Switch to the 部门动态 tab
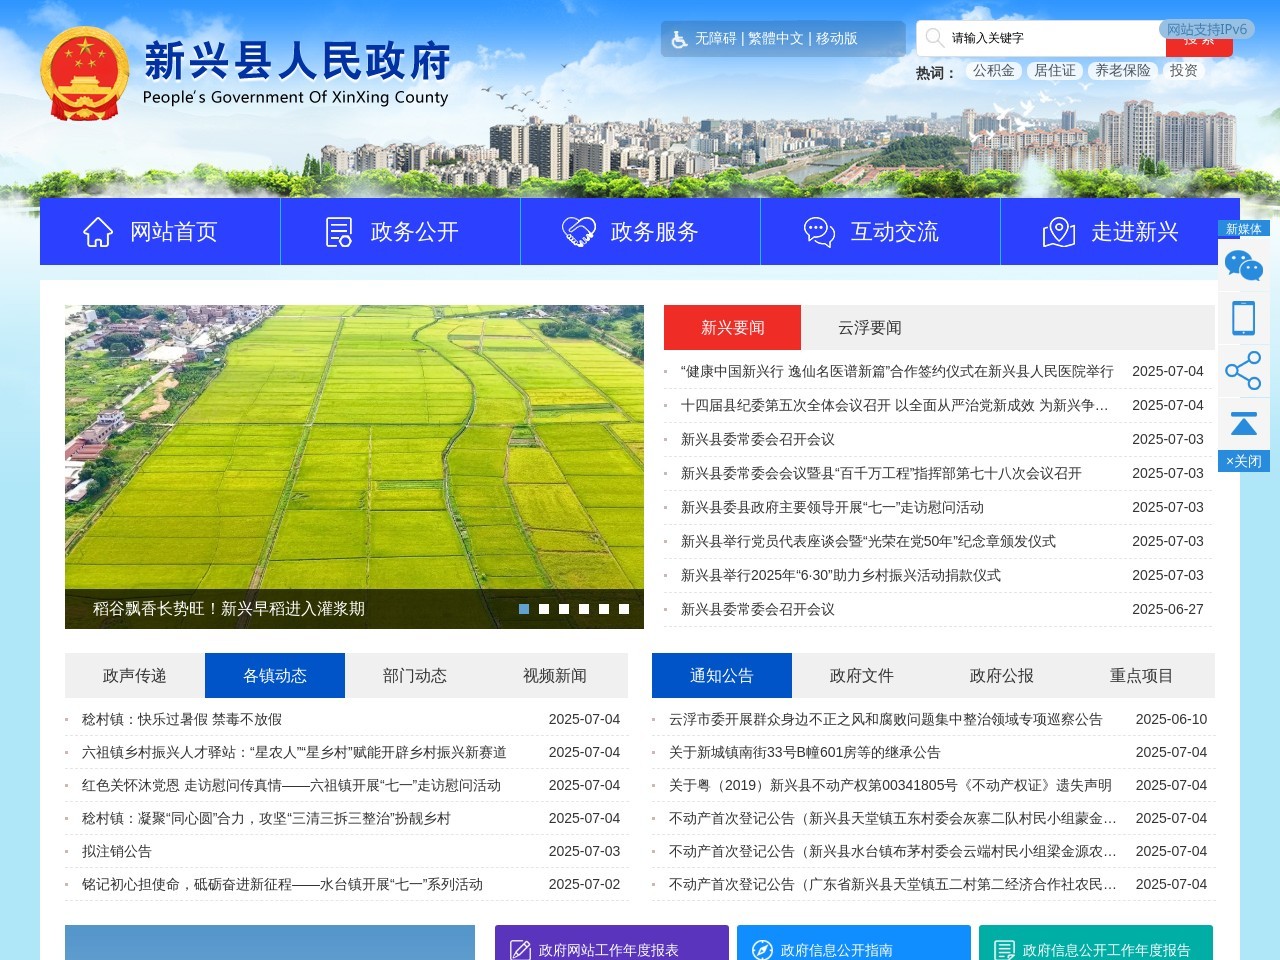The height and width of the screenshot is (960, 1280). (416, 675)
